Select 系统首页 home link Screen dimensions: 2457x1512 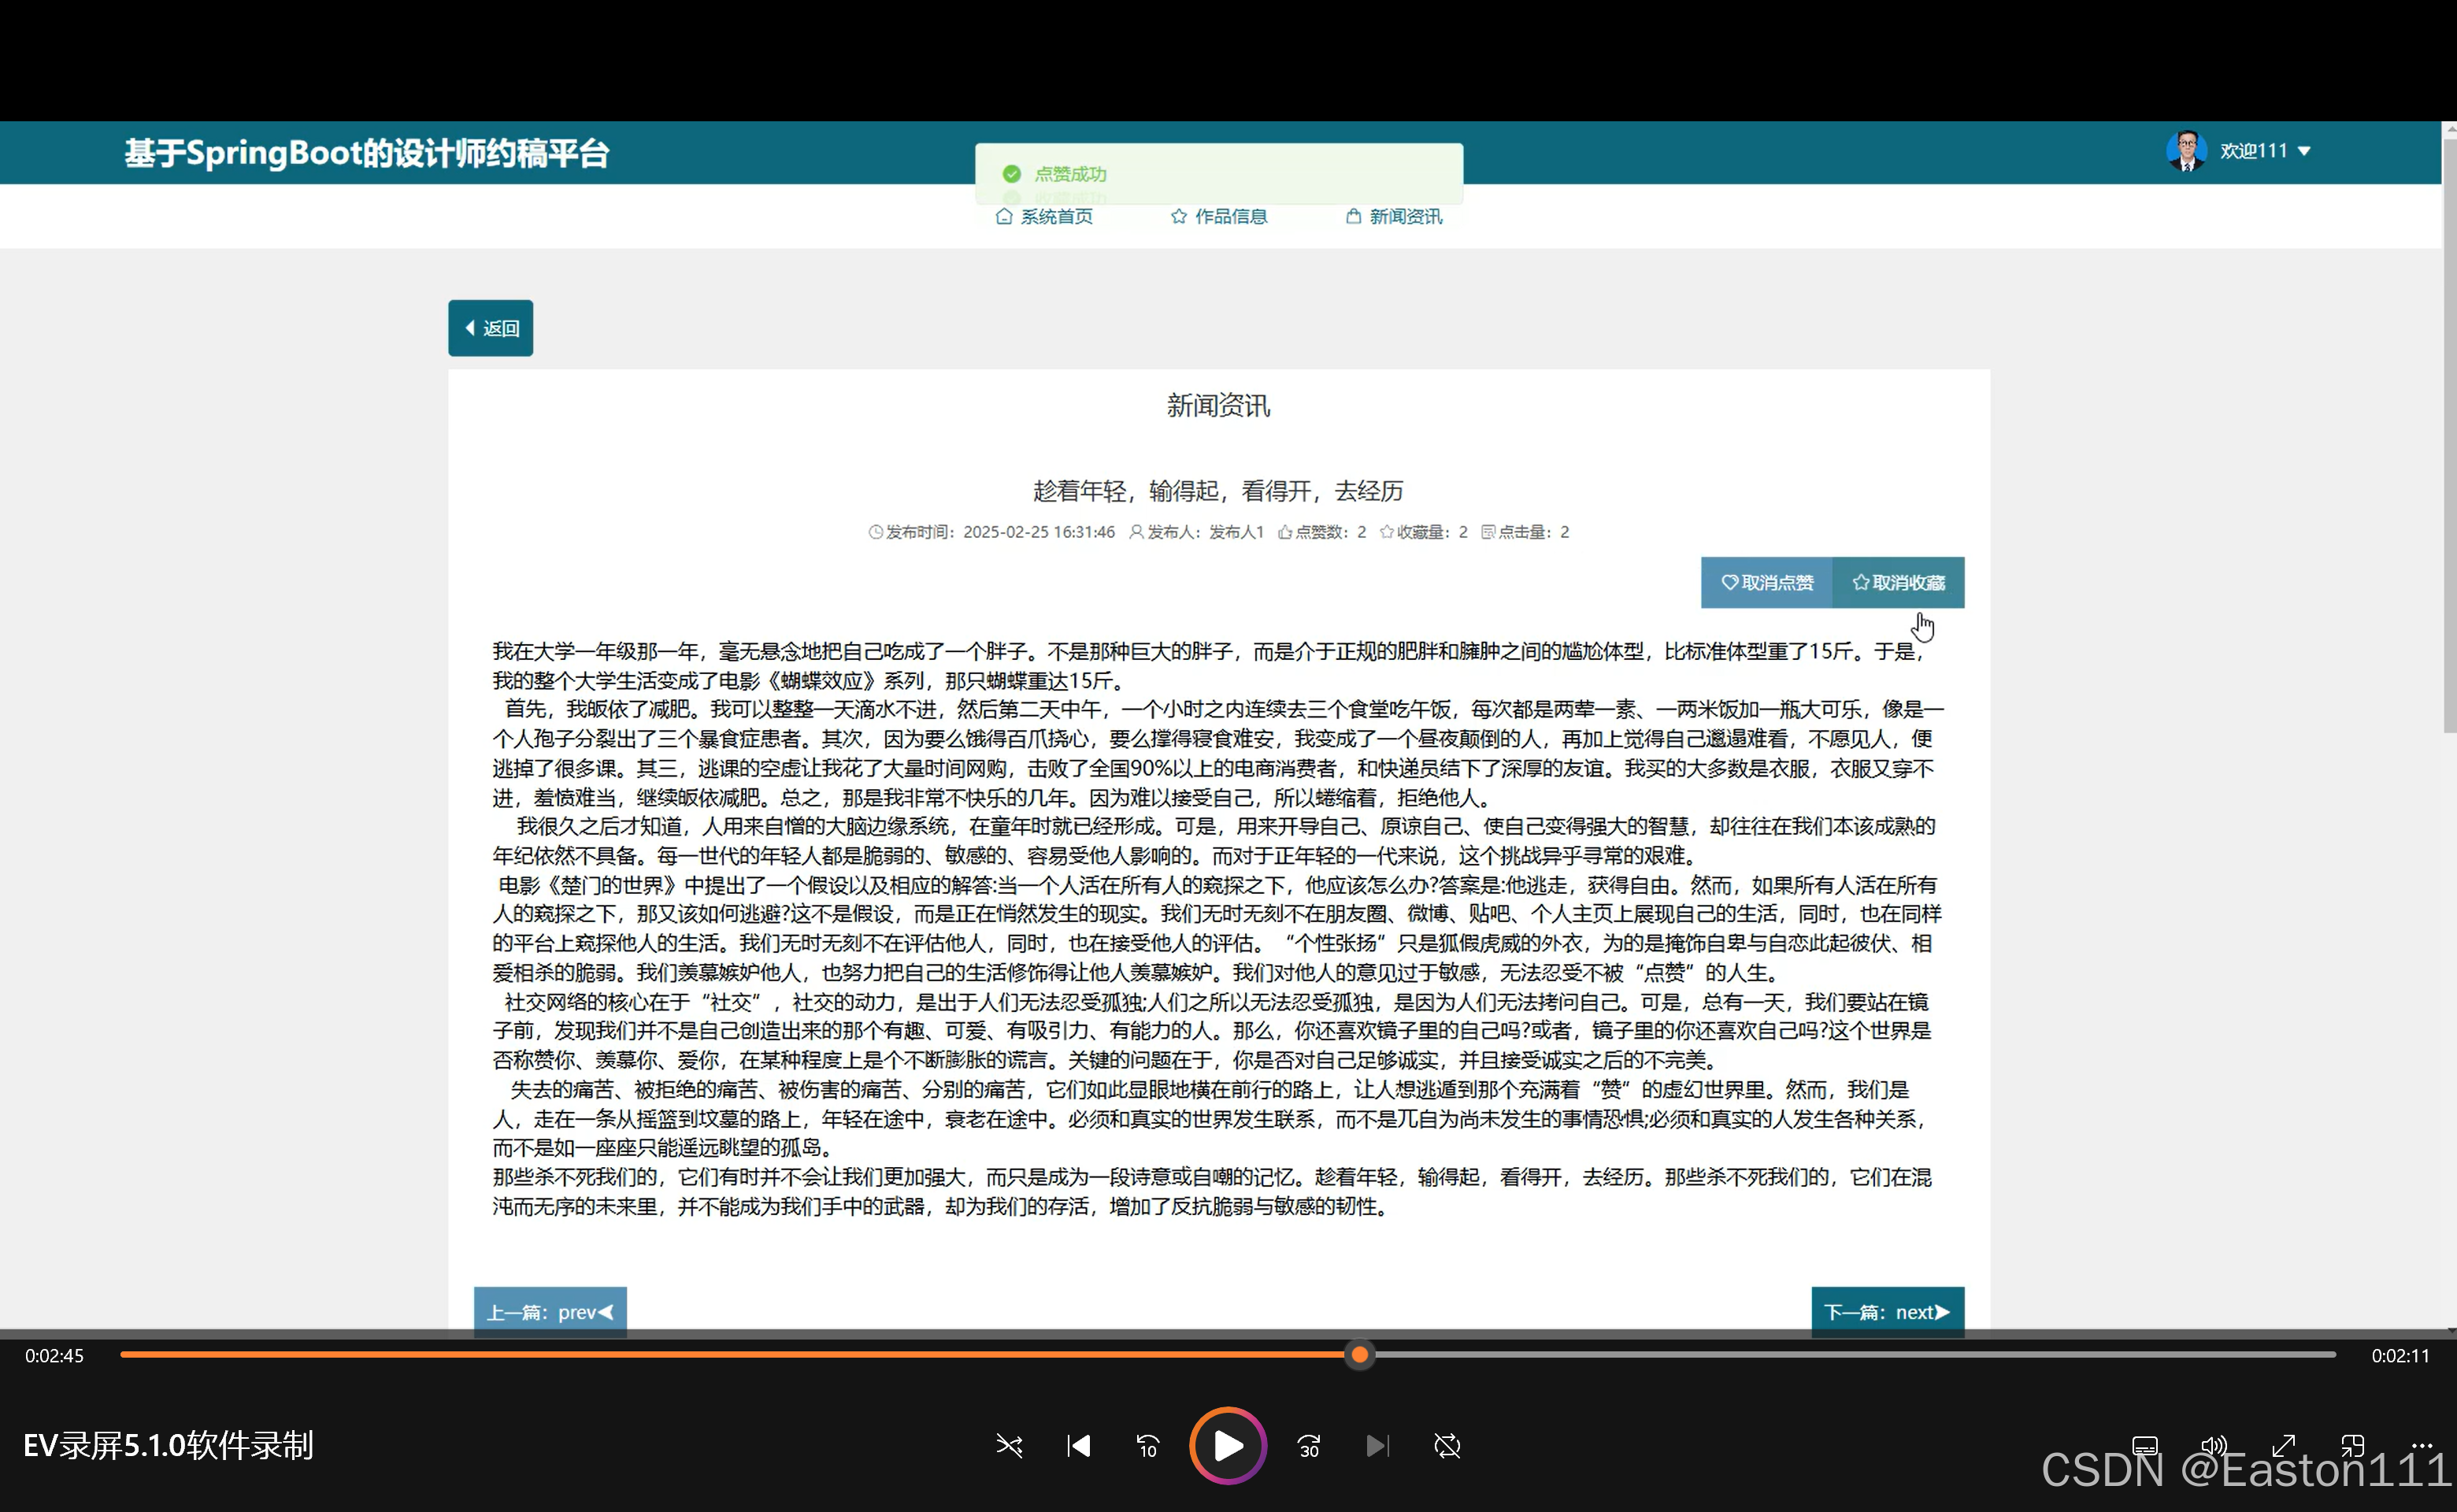click(1046, 216)
